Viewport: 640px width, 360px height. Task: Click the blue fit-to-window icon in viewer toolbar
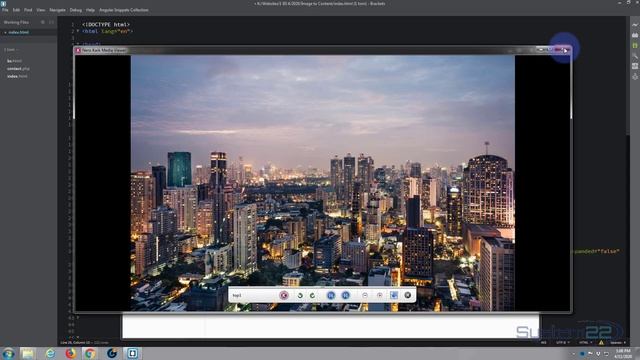[x=394, y=295]
